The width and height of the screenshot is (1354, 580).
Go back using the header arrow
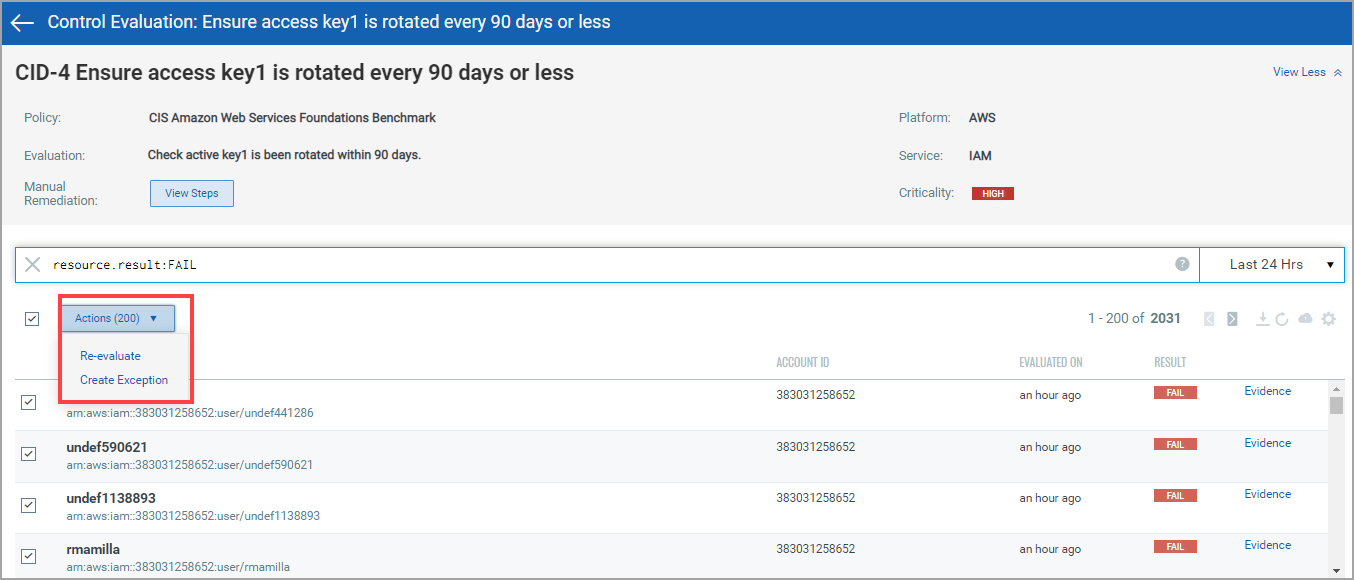pyautogui.click(x=22, y=22)
